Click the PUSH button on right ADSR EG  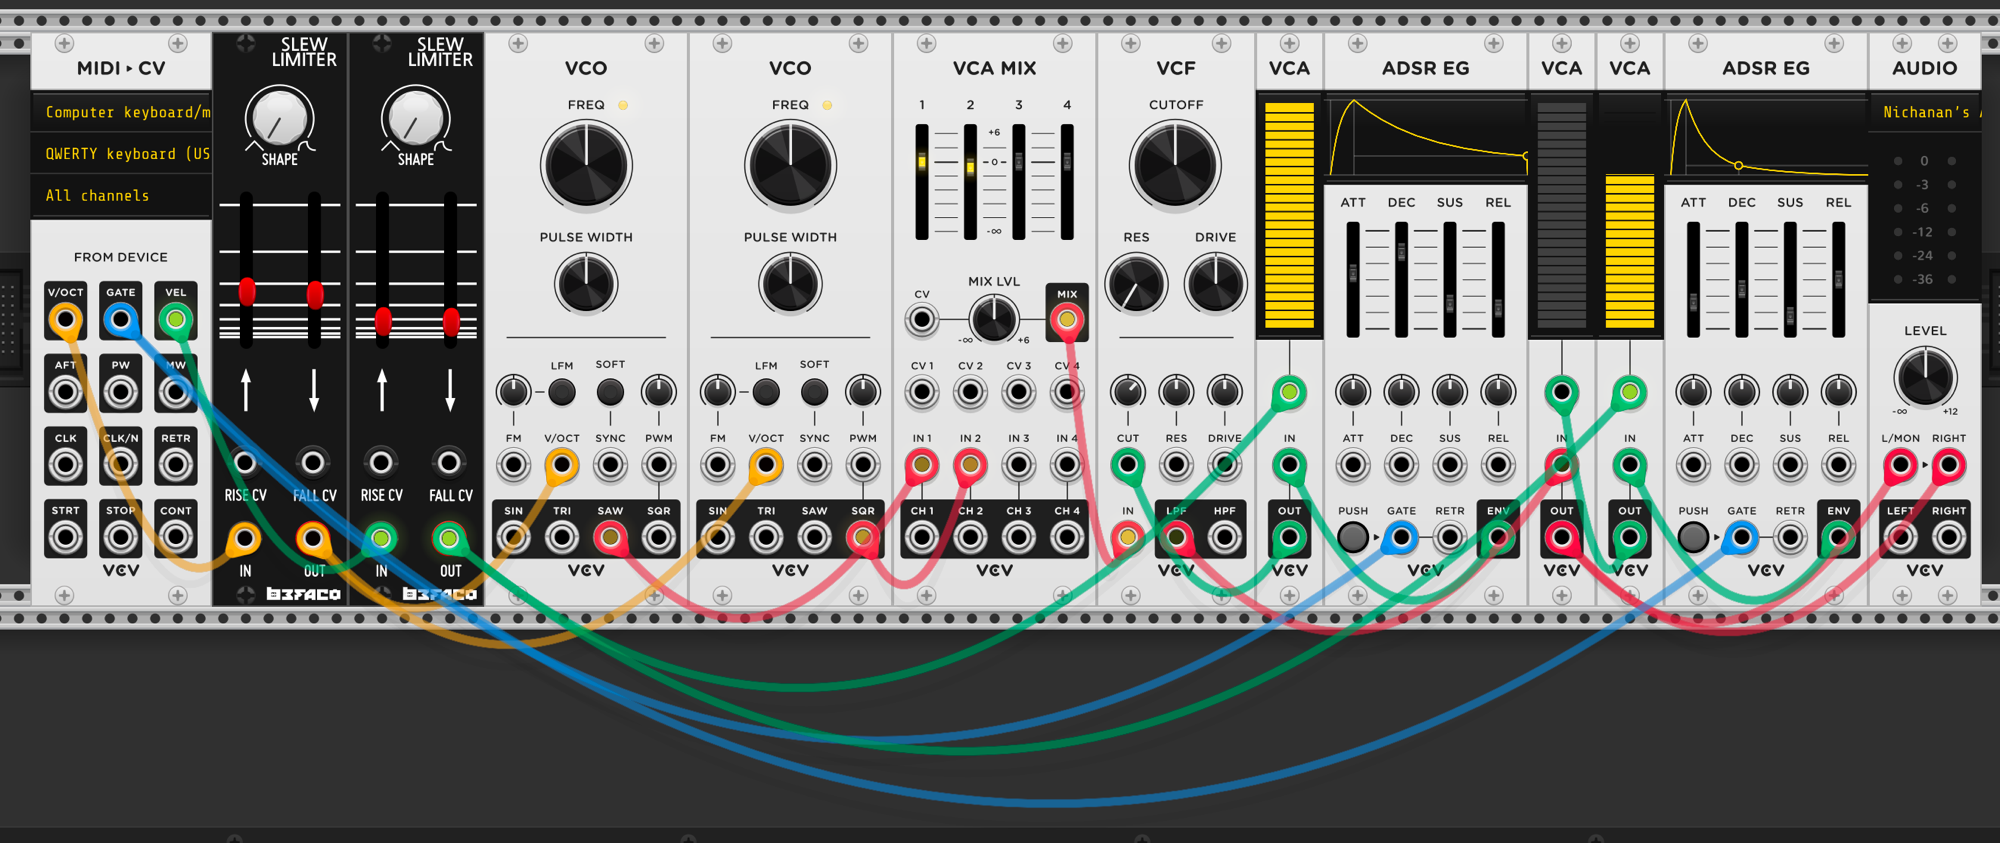(x=1693, y=538)
